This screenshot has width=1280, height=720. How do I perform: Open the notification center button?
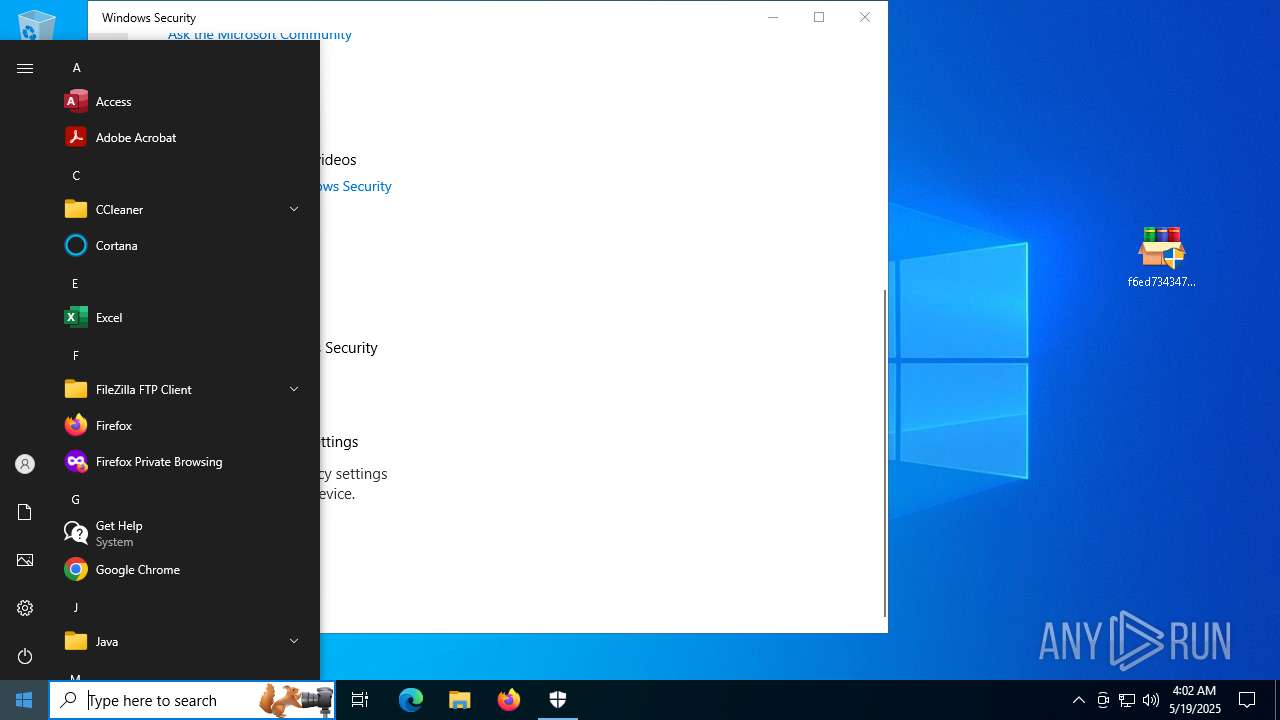pos(1247,700)
